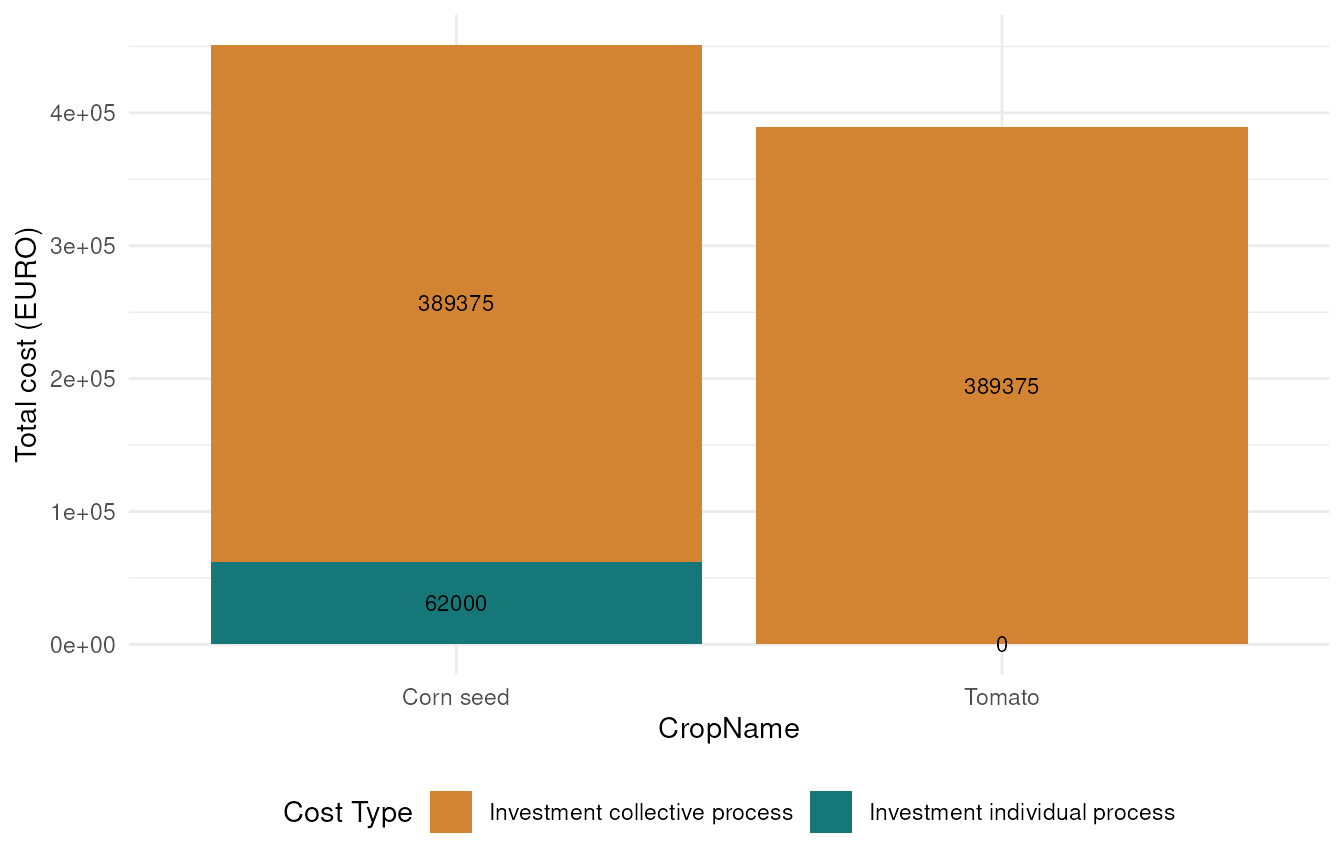The height and width of the screenshot is (864, 1344).
Task: Select the Corn seed axis label
Action: pyautogui.click(x=456, y=697)
